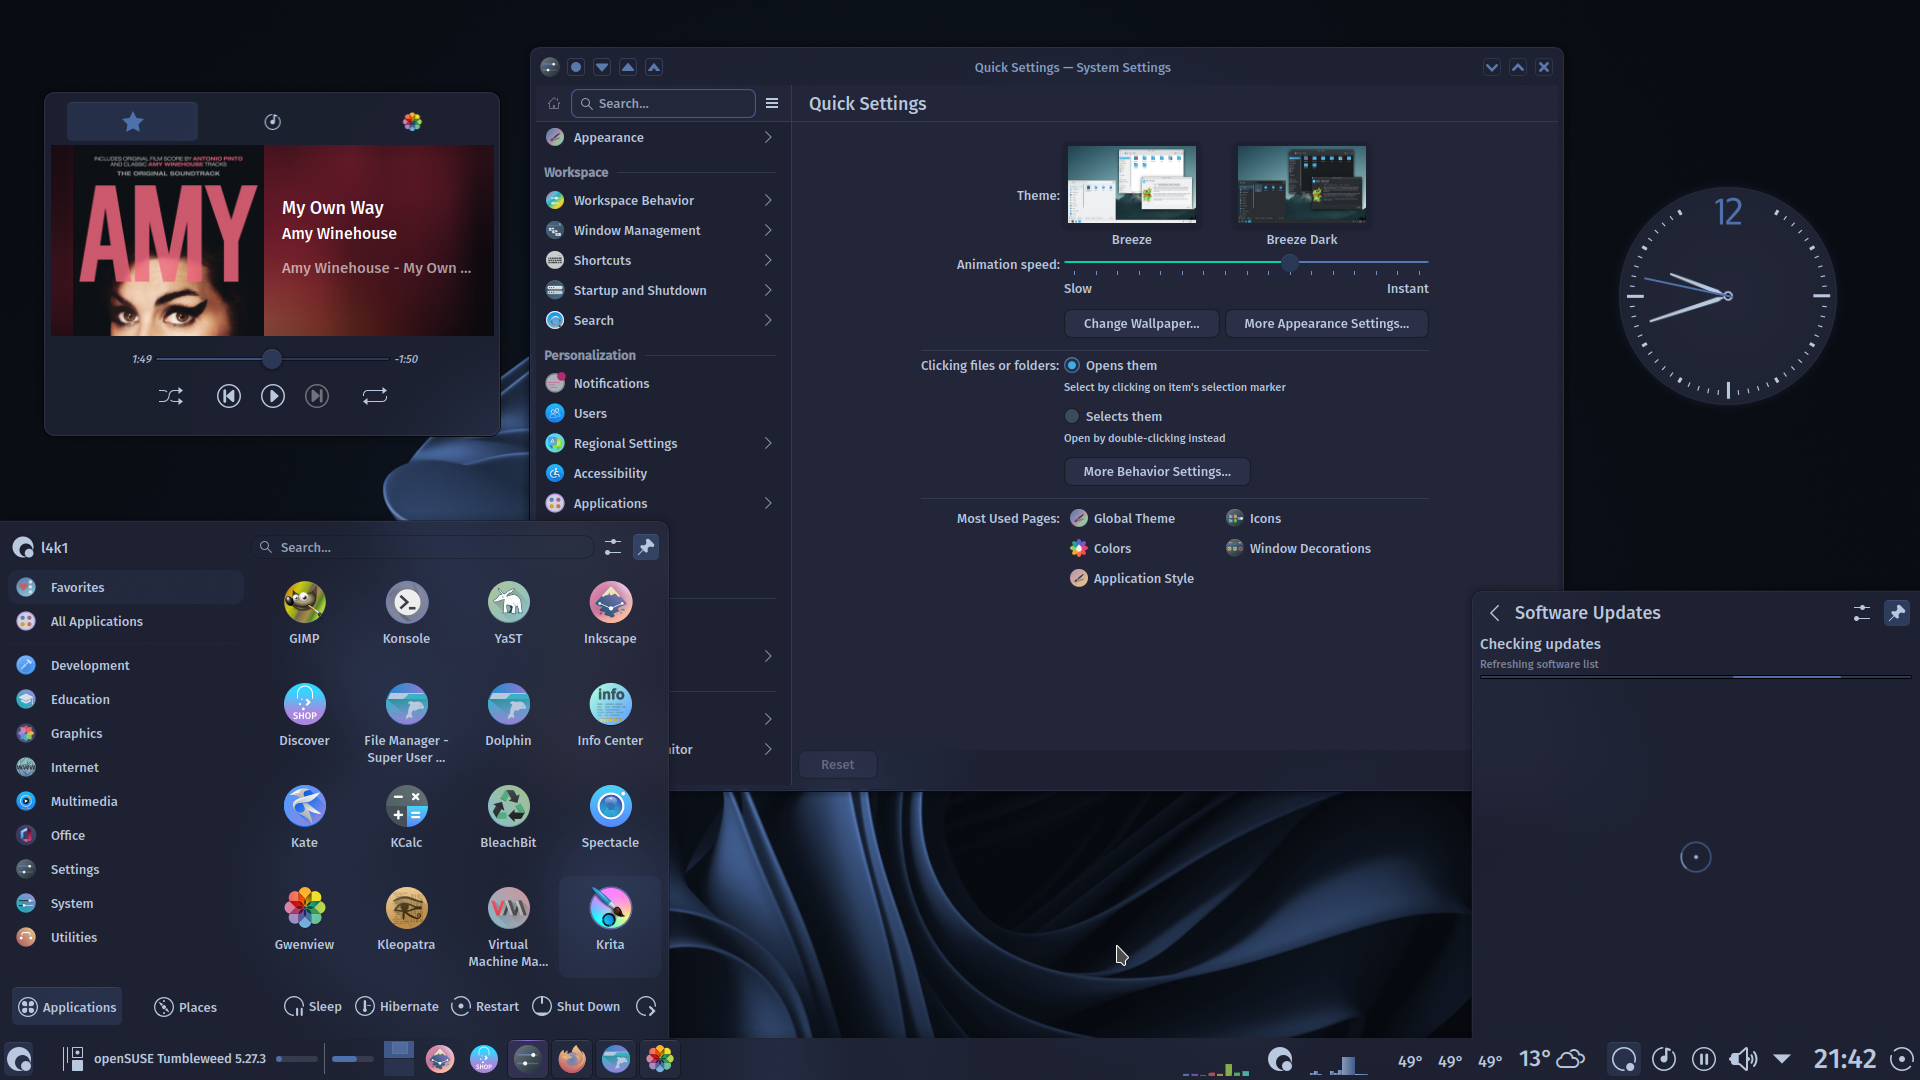The height and width of the screenshot is (1080, 1920).
Task: Open volume control in system tray
Action: click(x=1743, y=1059)
